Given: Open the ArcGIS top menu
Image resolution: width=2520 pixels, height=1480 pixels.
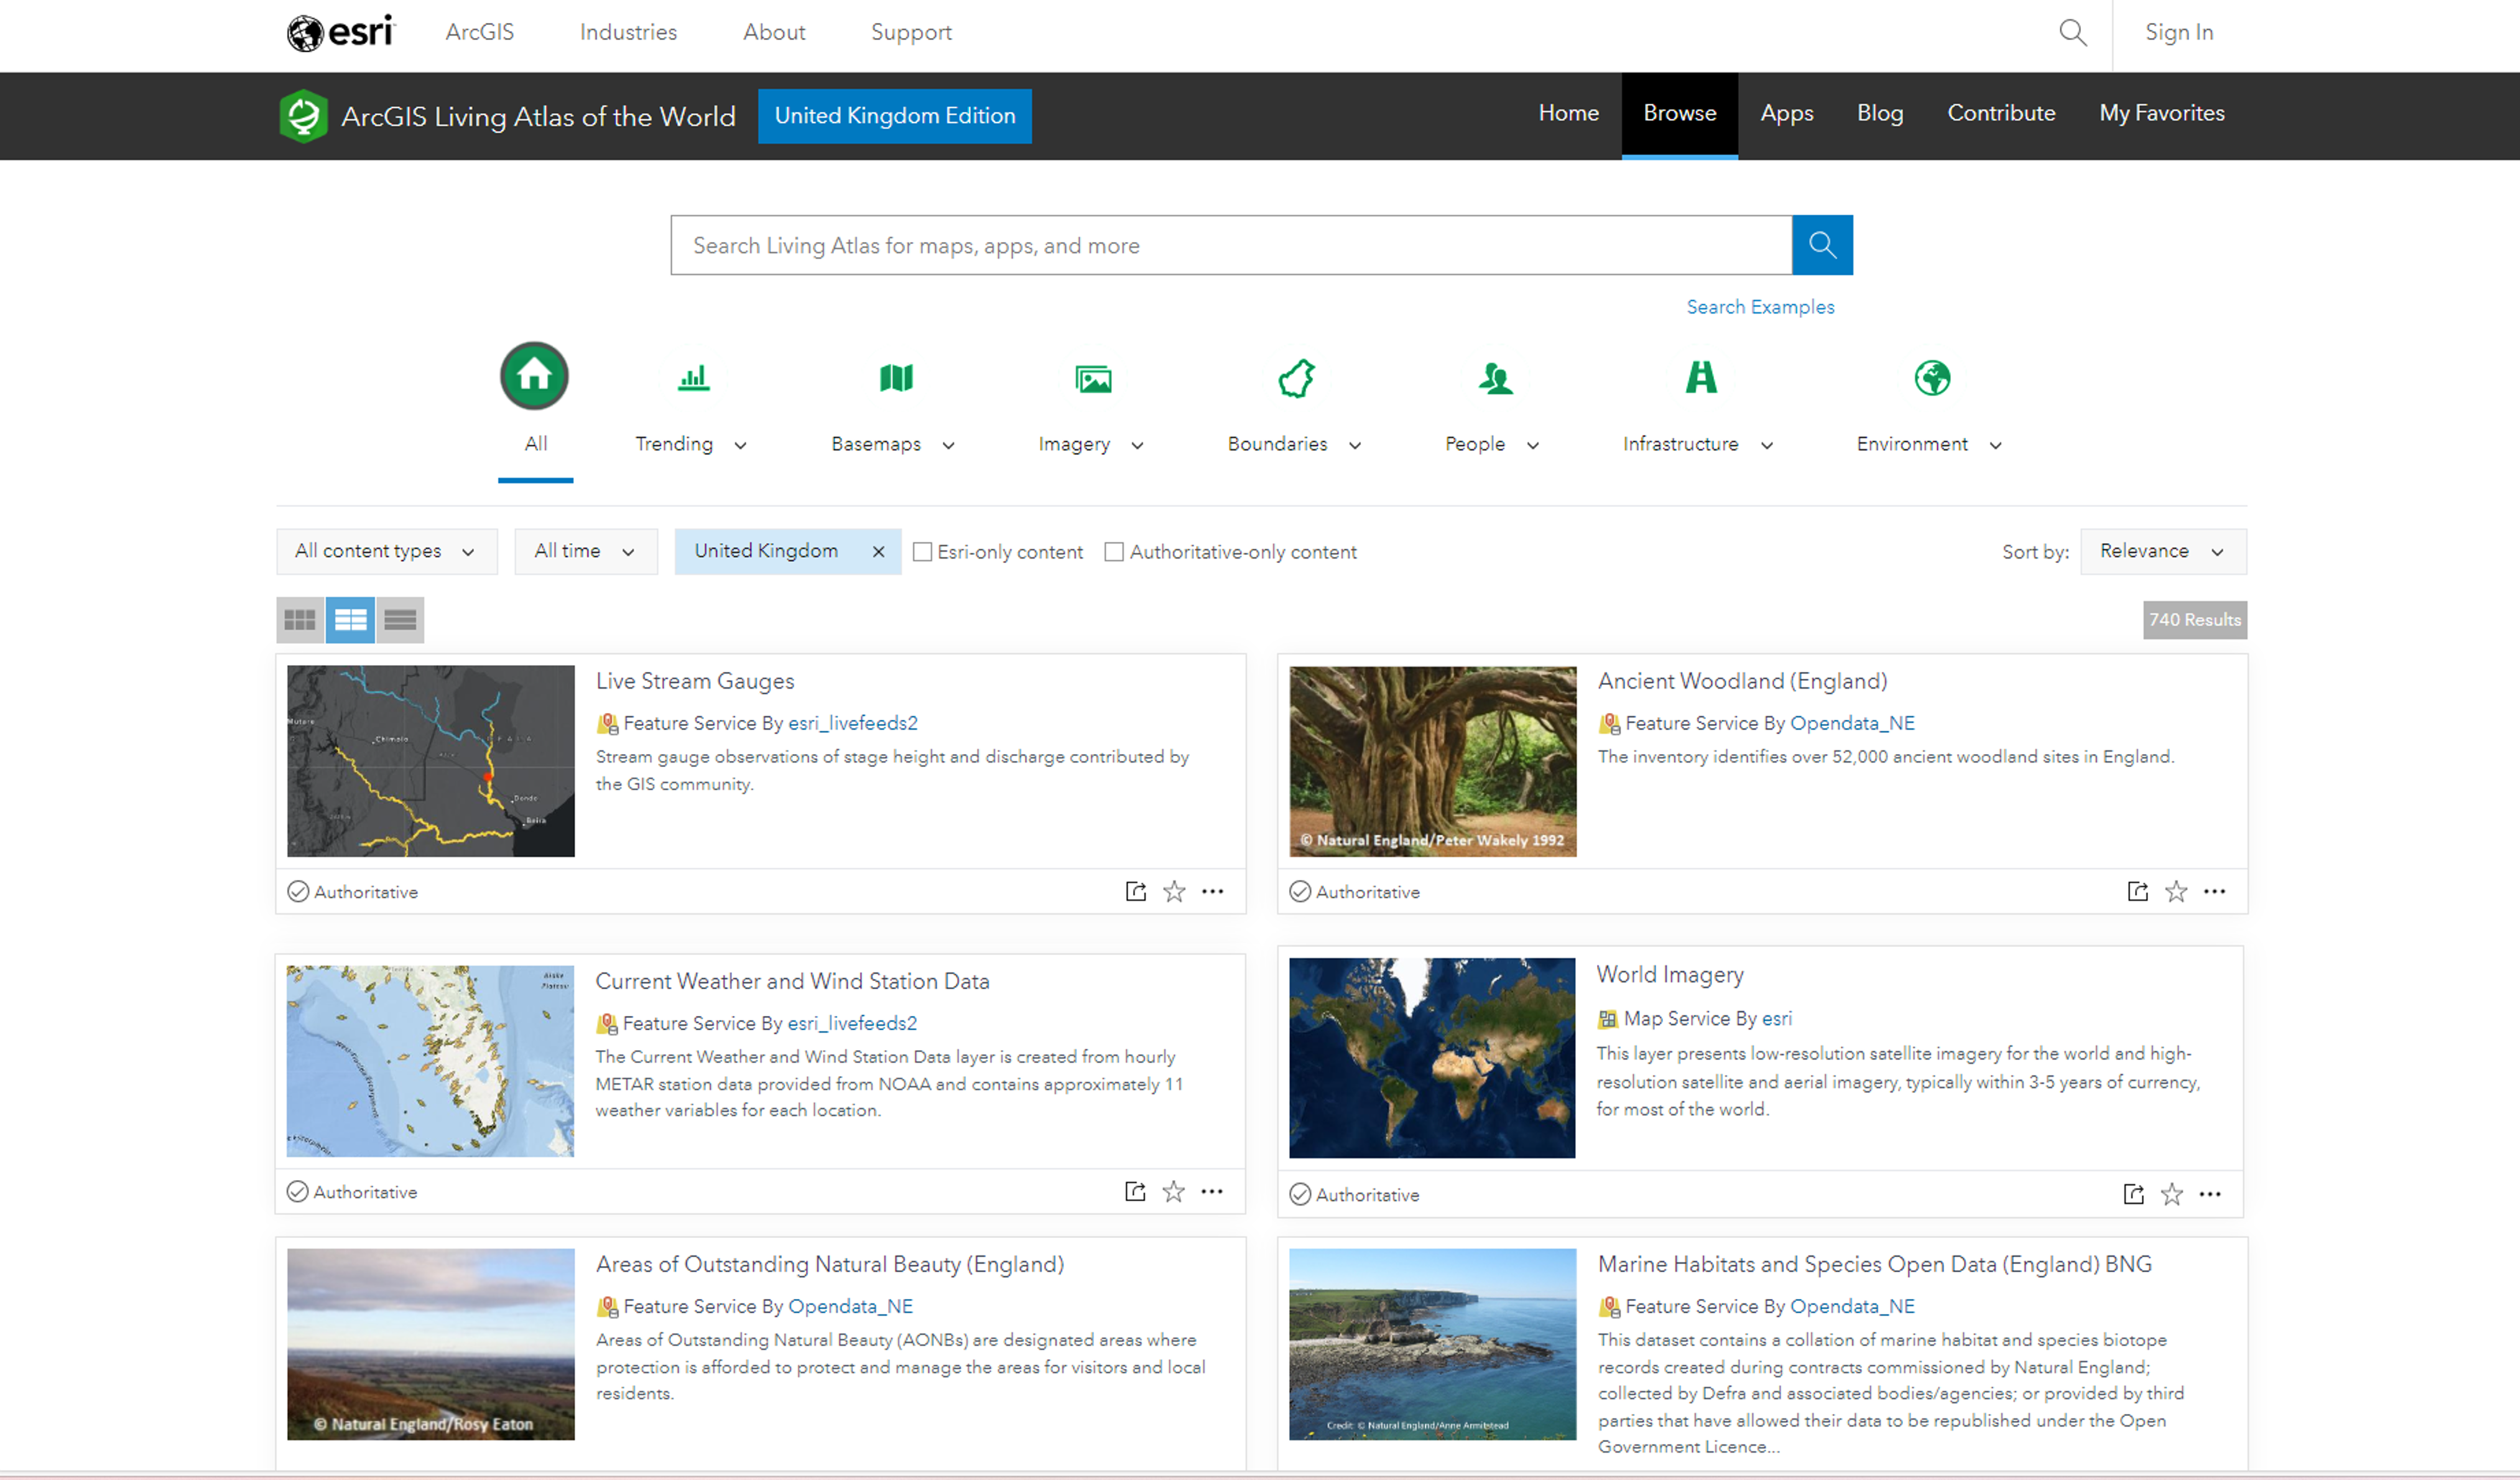Looking at the screenshot, I should (480, 32).
